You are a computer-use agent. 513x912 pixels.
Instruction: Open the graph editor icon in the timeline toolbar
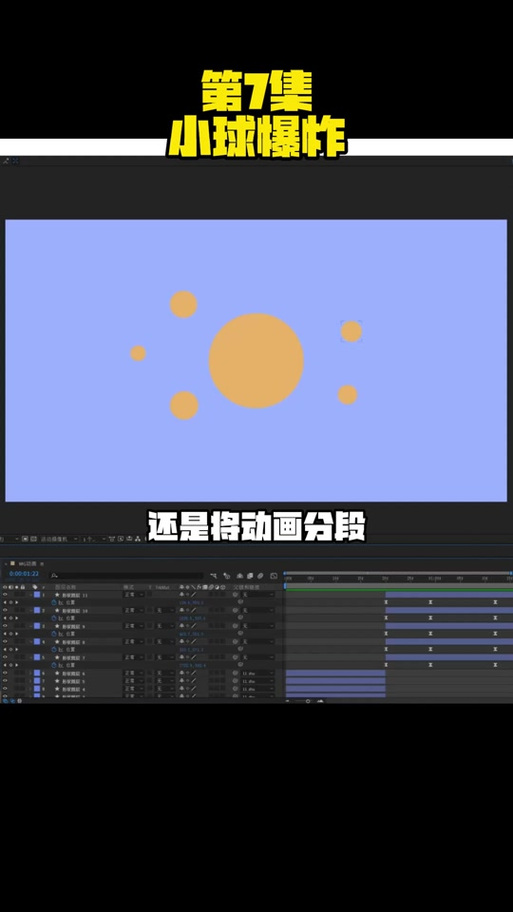click(x=274, y=575)
